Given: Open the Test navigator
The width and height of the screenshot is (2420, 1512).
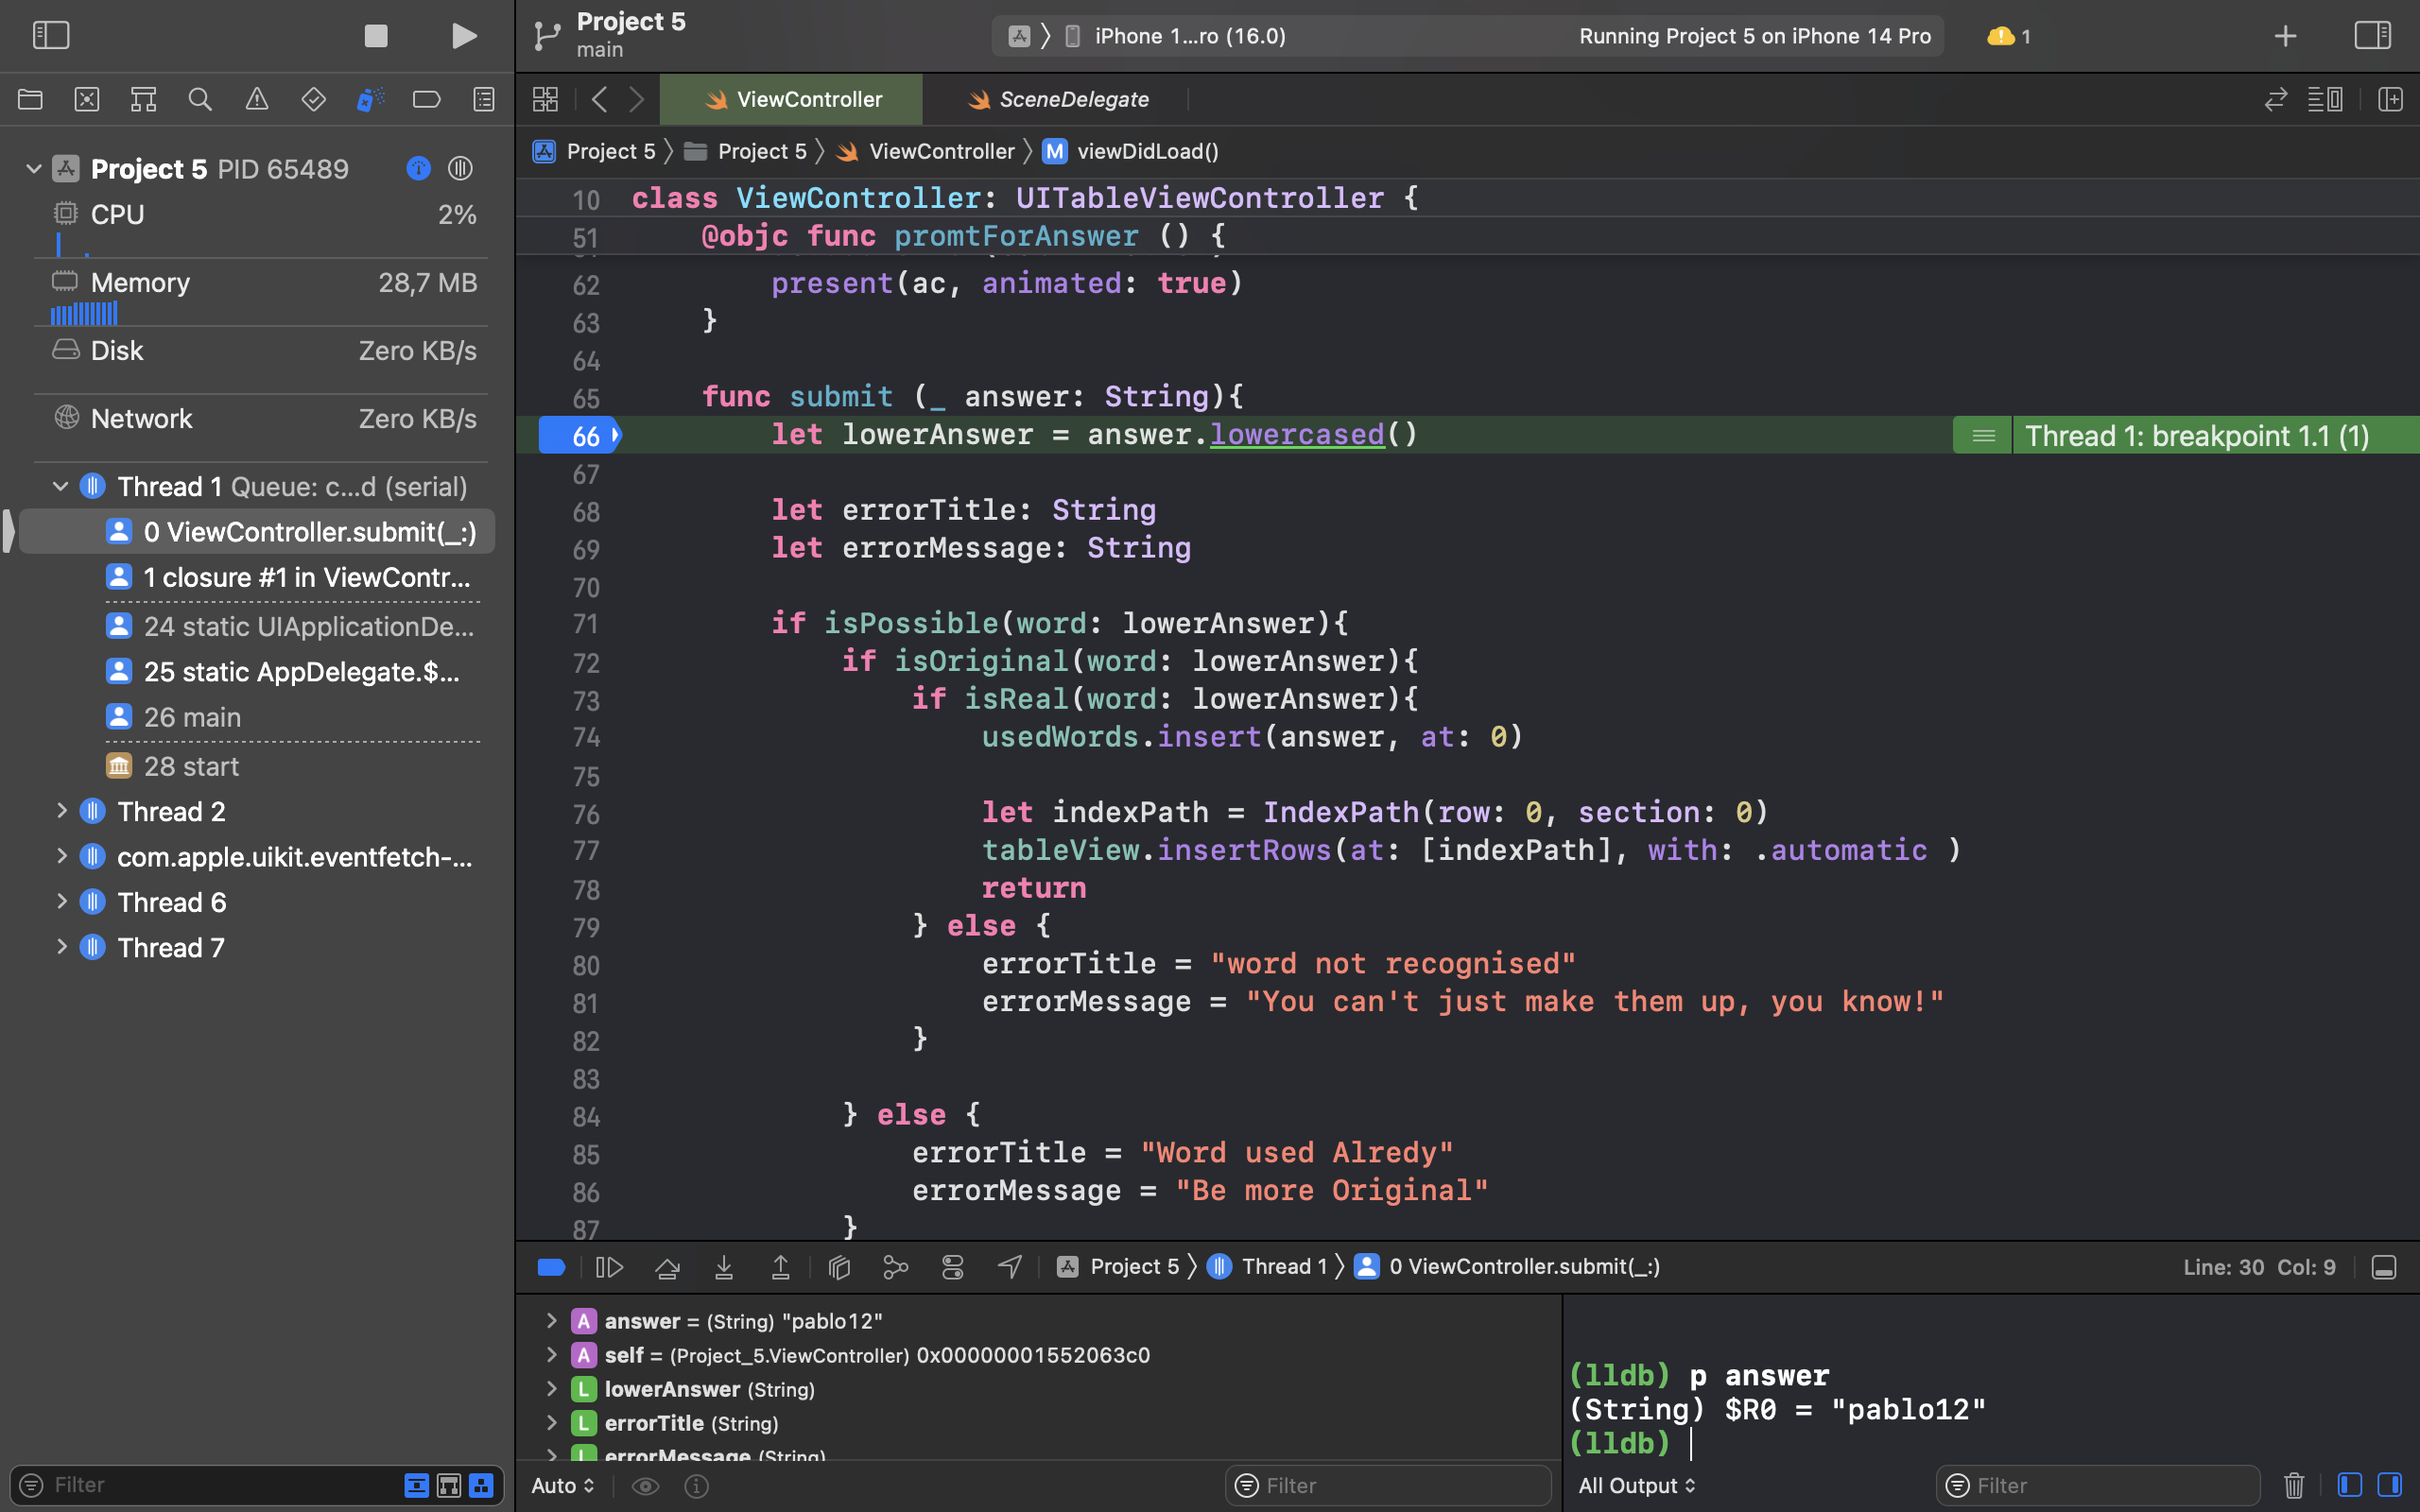Looking at the screenshot, I should point(313,99).
